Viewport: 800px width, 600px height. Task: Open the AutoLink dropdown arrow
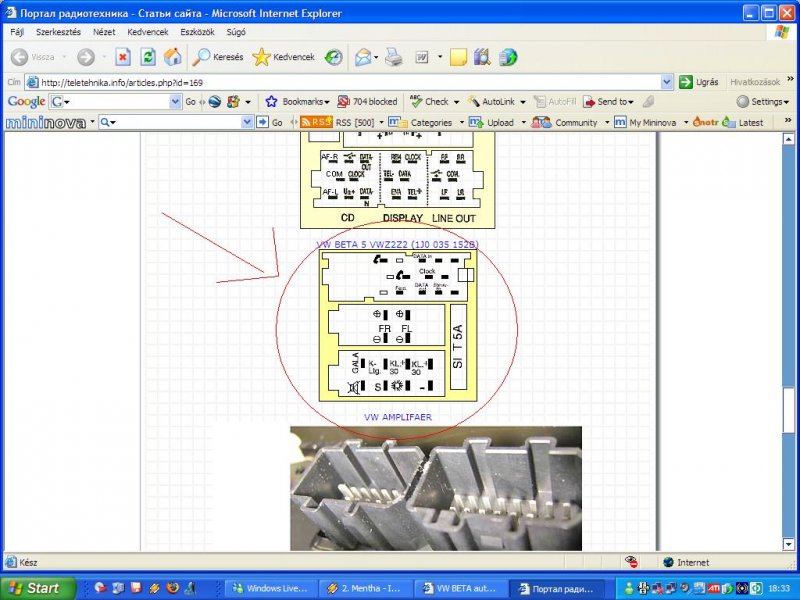pos(522,102)
